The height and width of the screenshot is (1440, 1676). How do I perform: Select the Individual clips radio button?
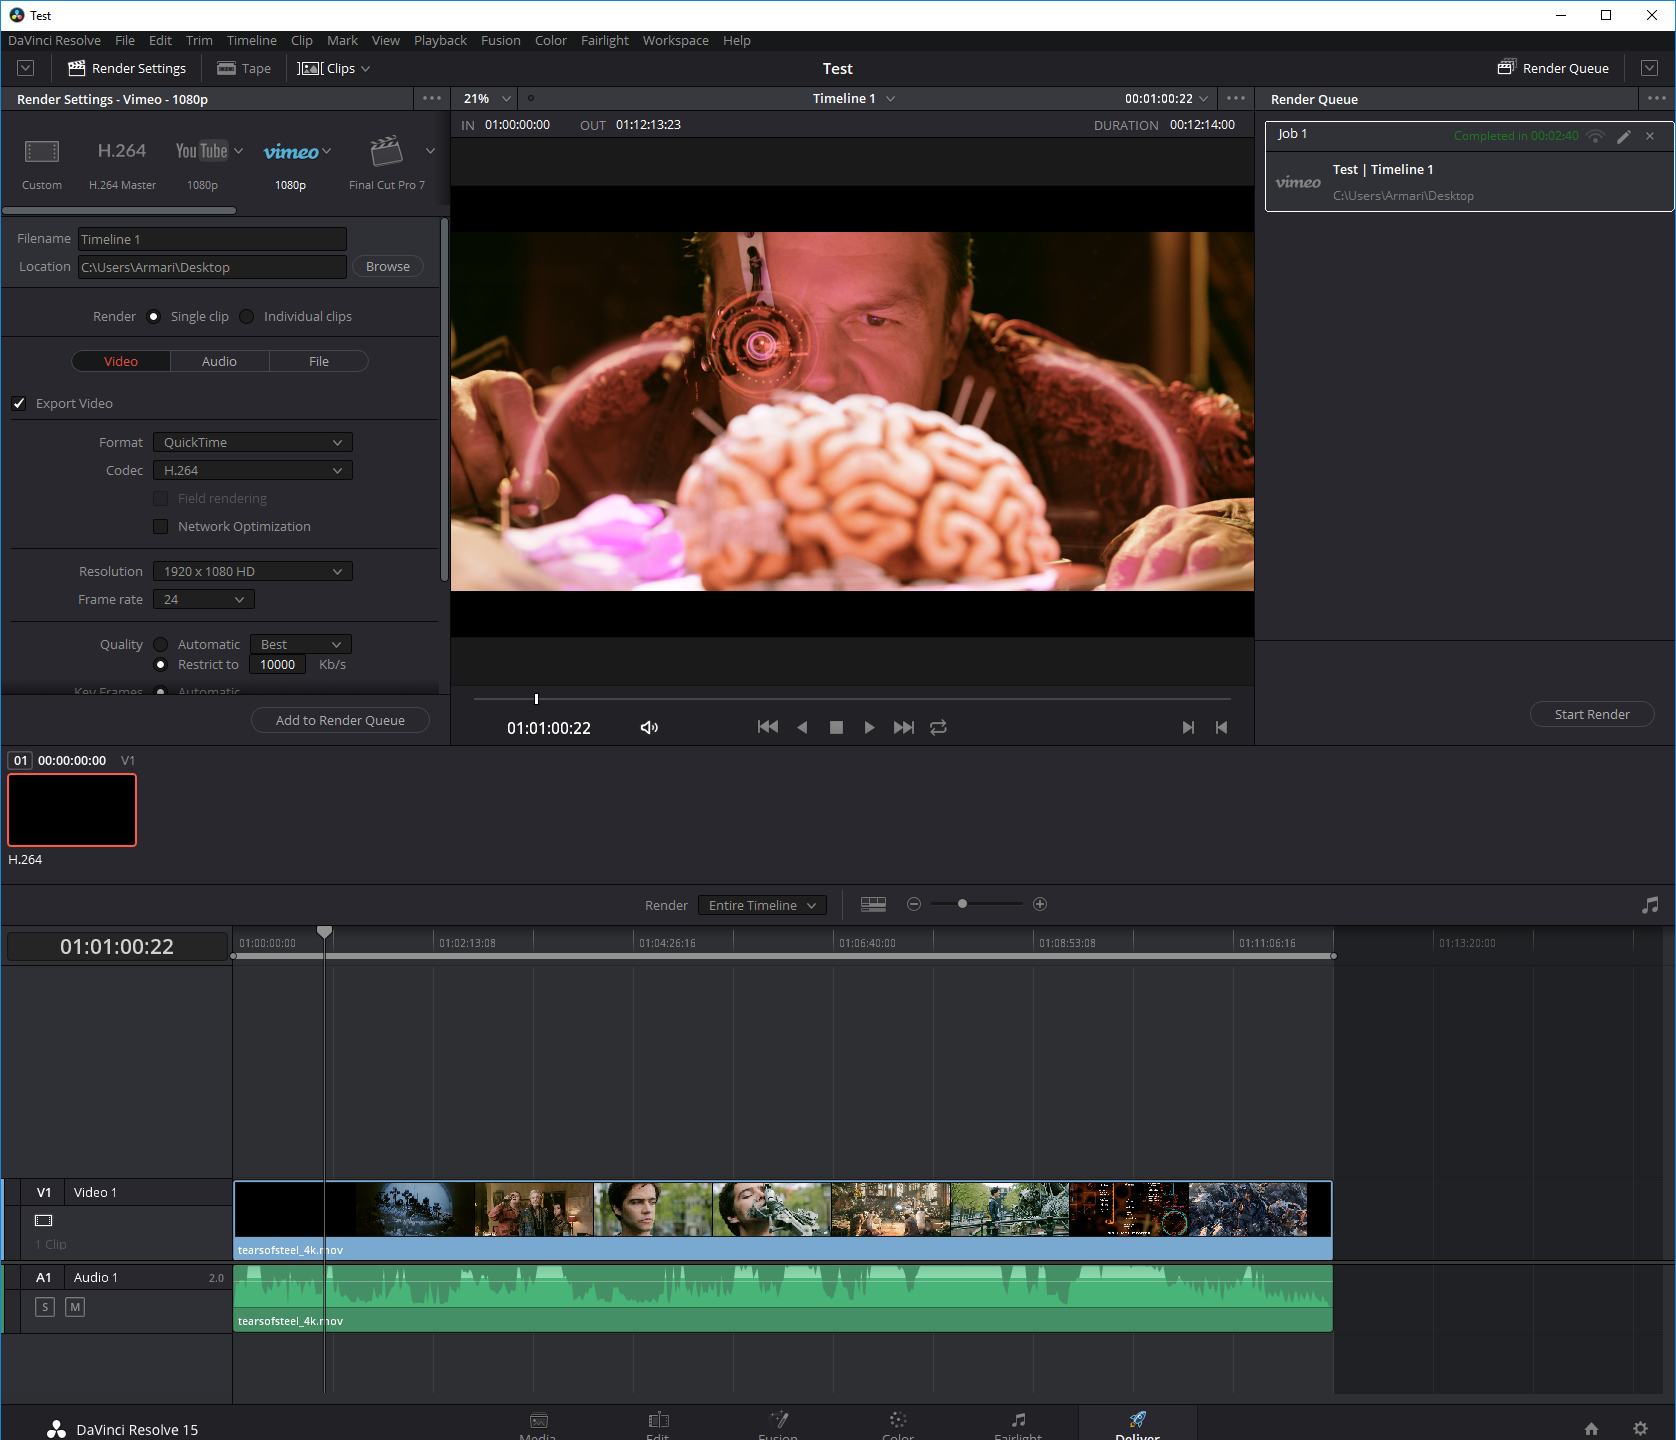(247, 316)
